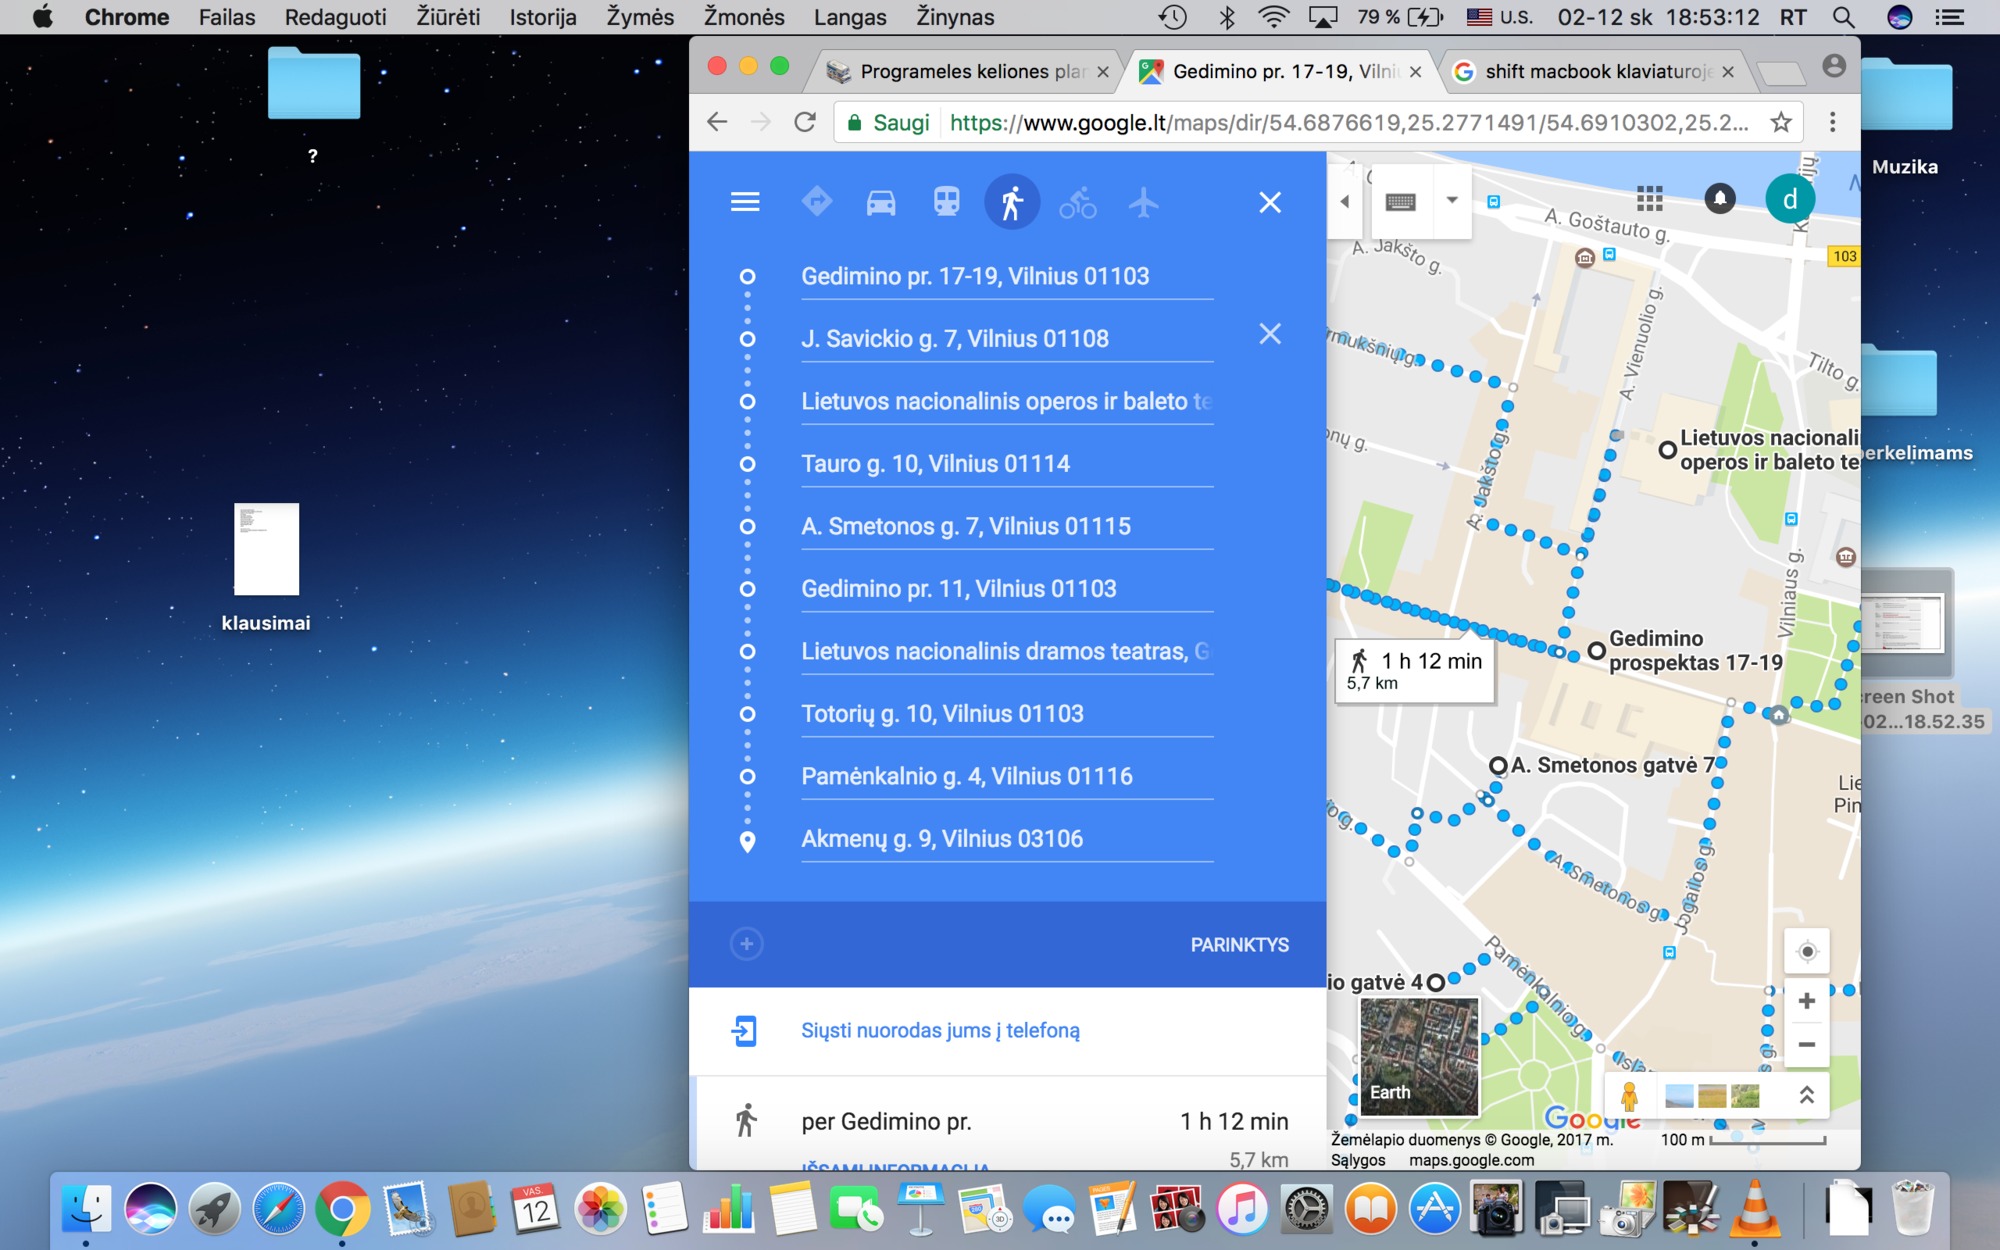Click the 1 h 12 min route label
Screen dimensions: 2000x1250
click(1415, 671)
